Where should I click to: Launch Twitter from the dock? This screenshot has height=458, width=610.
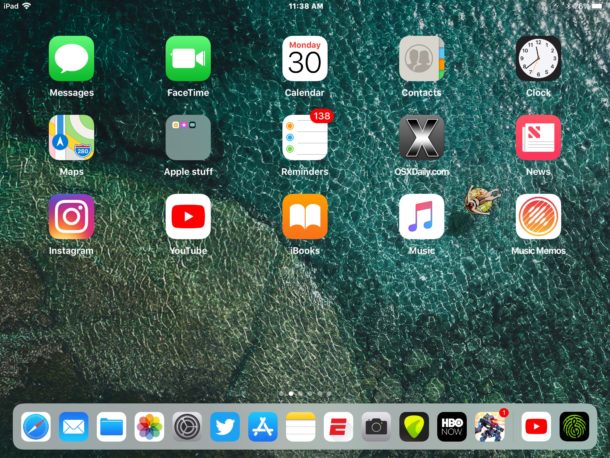(225, 427)
